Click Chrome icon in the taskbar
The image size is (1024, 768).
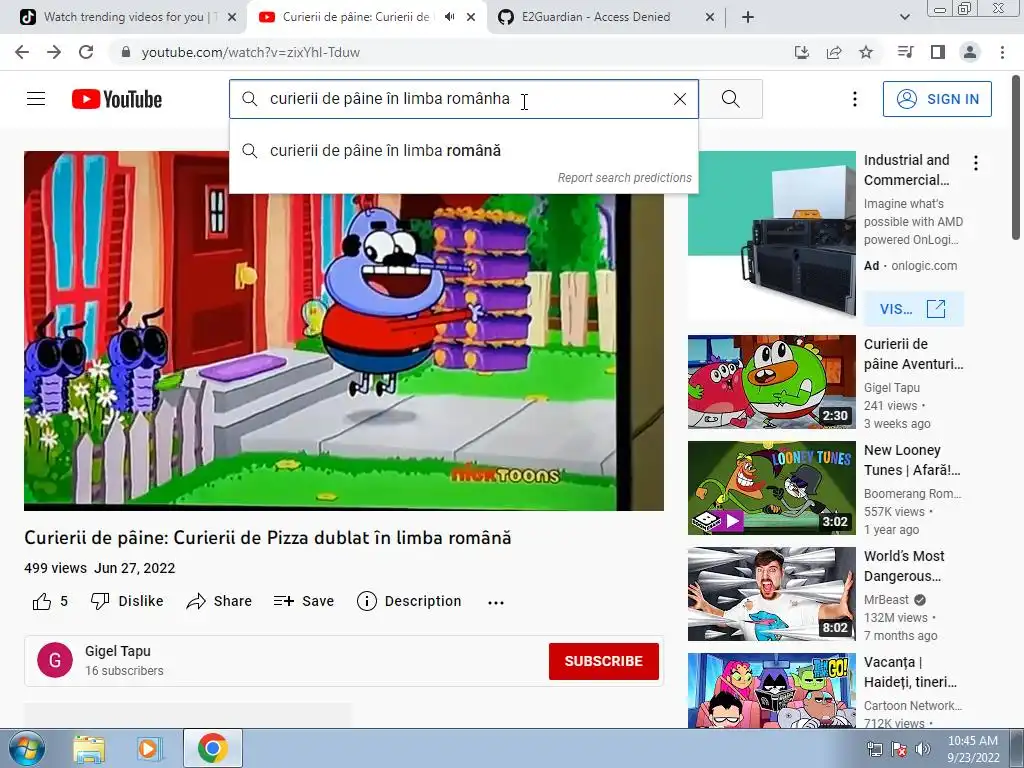(213, 748)
